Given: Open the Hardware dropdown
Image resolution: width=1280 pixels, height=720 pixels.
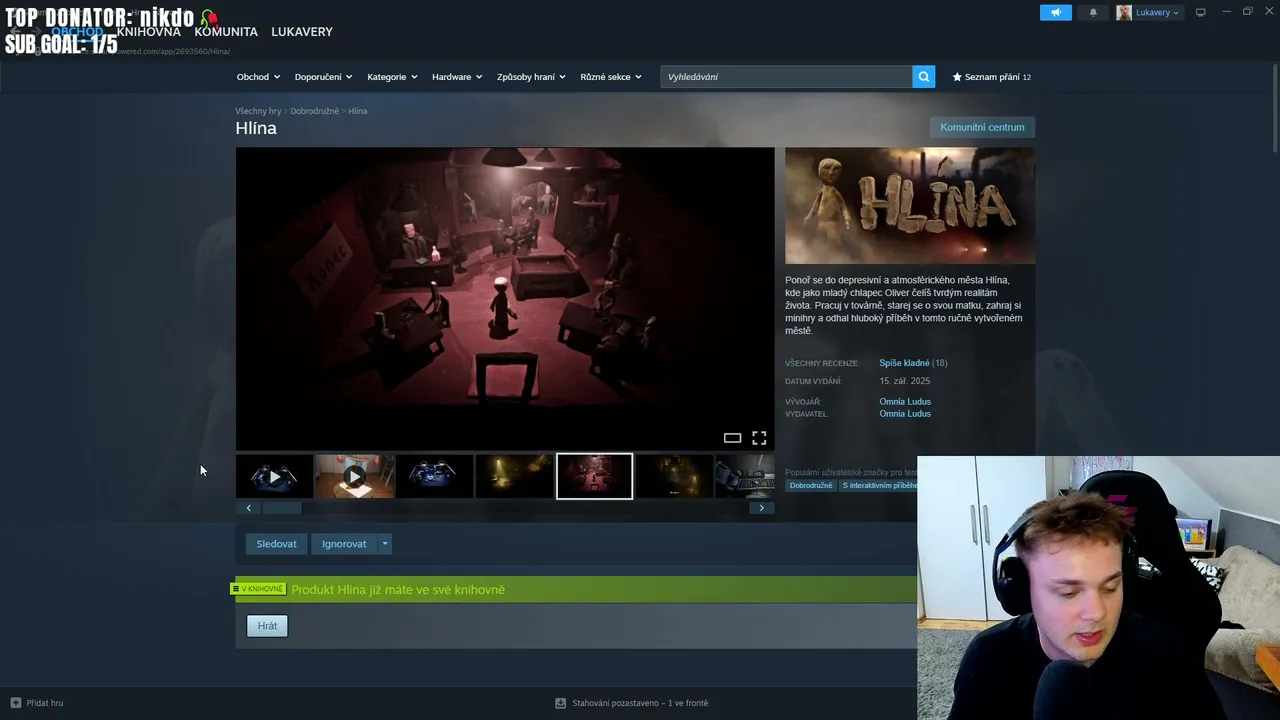Looking at the screenshot, I should tap(457, 77).
